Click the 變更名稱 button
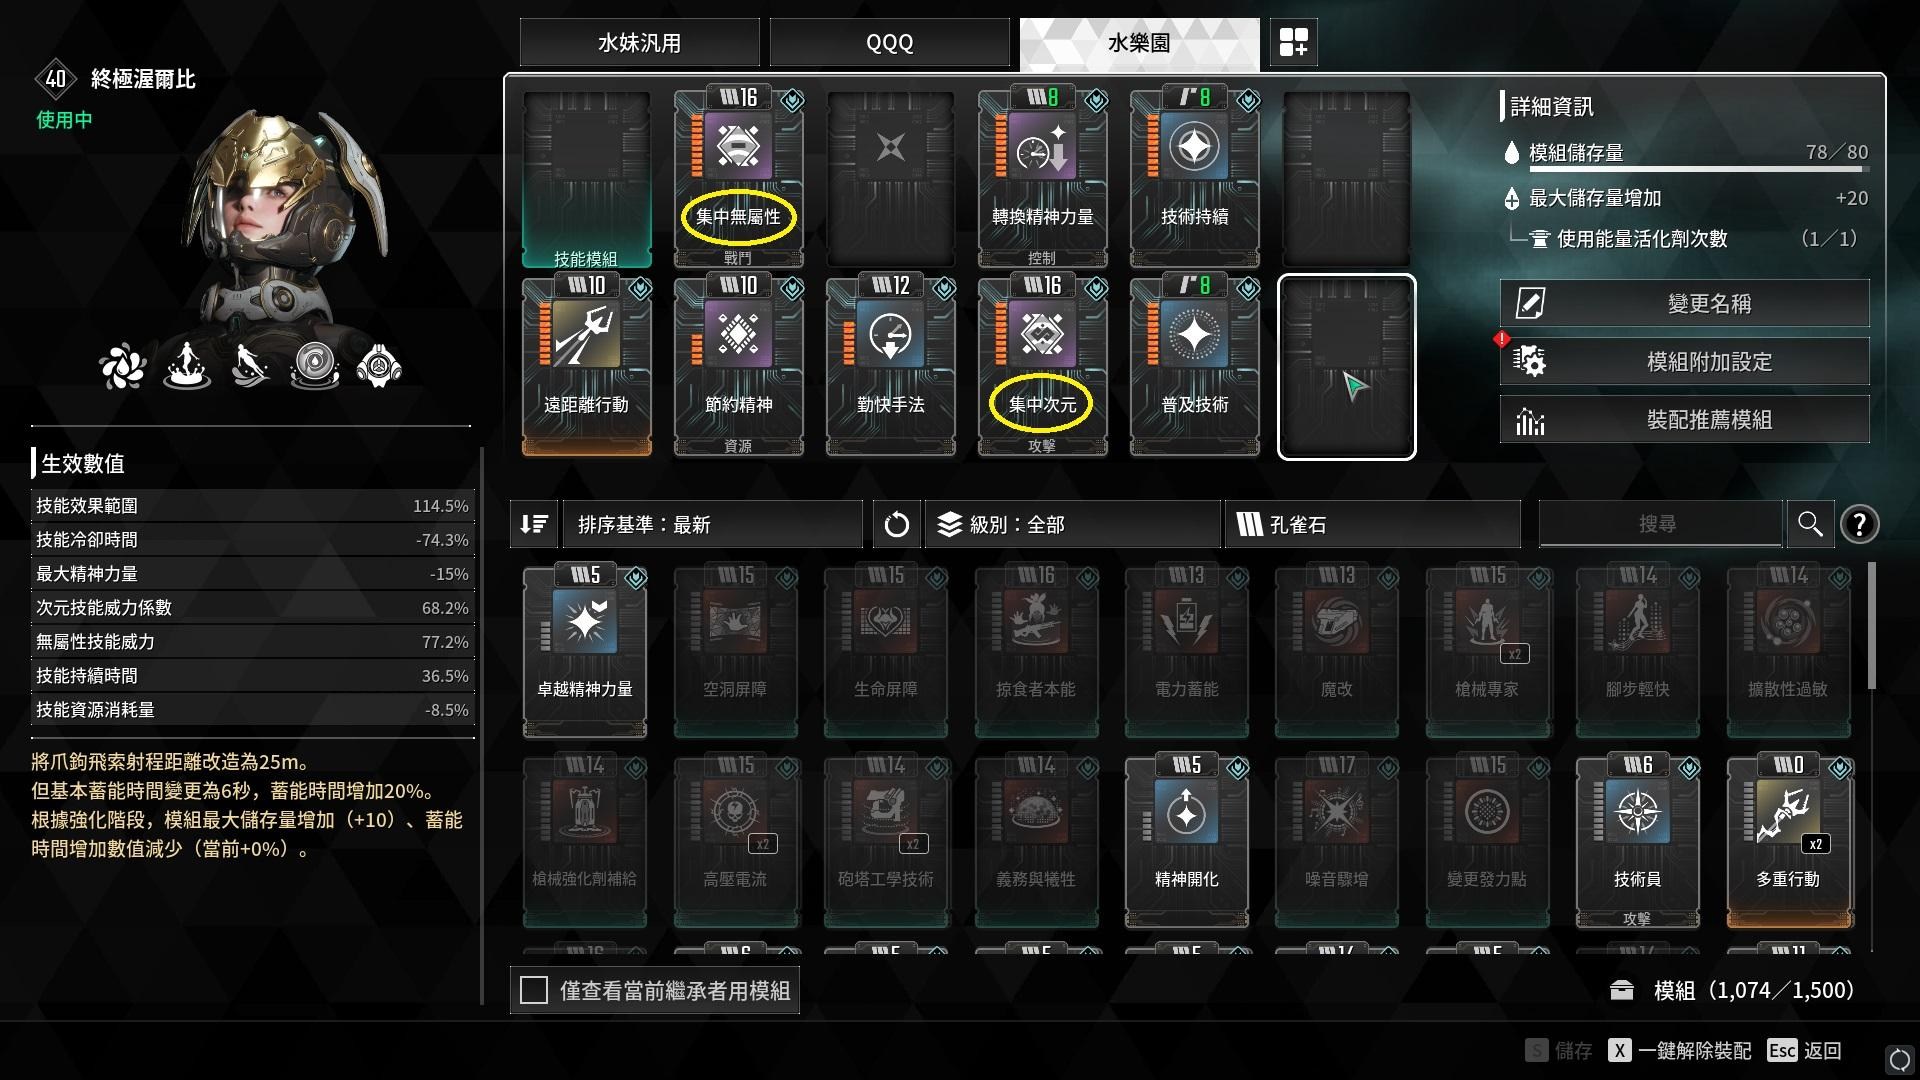The width and height of the screenshot is (1920, 1080). pyautogui.click(x=1685, y=303)
